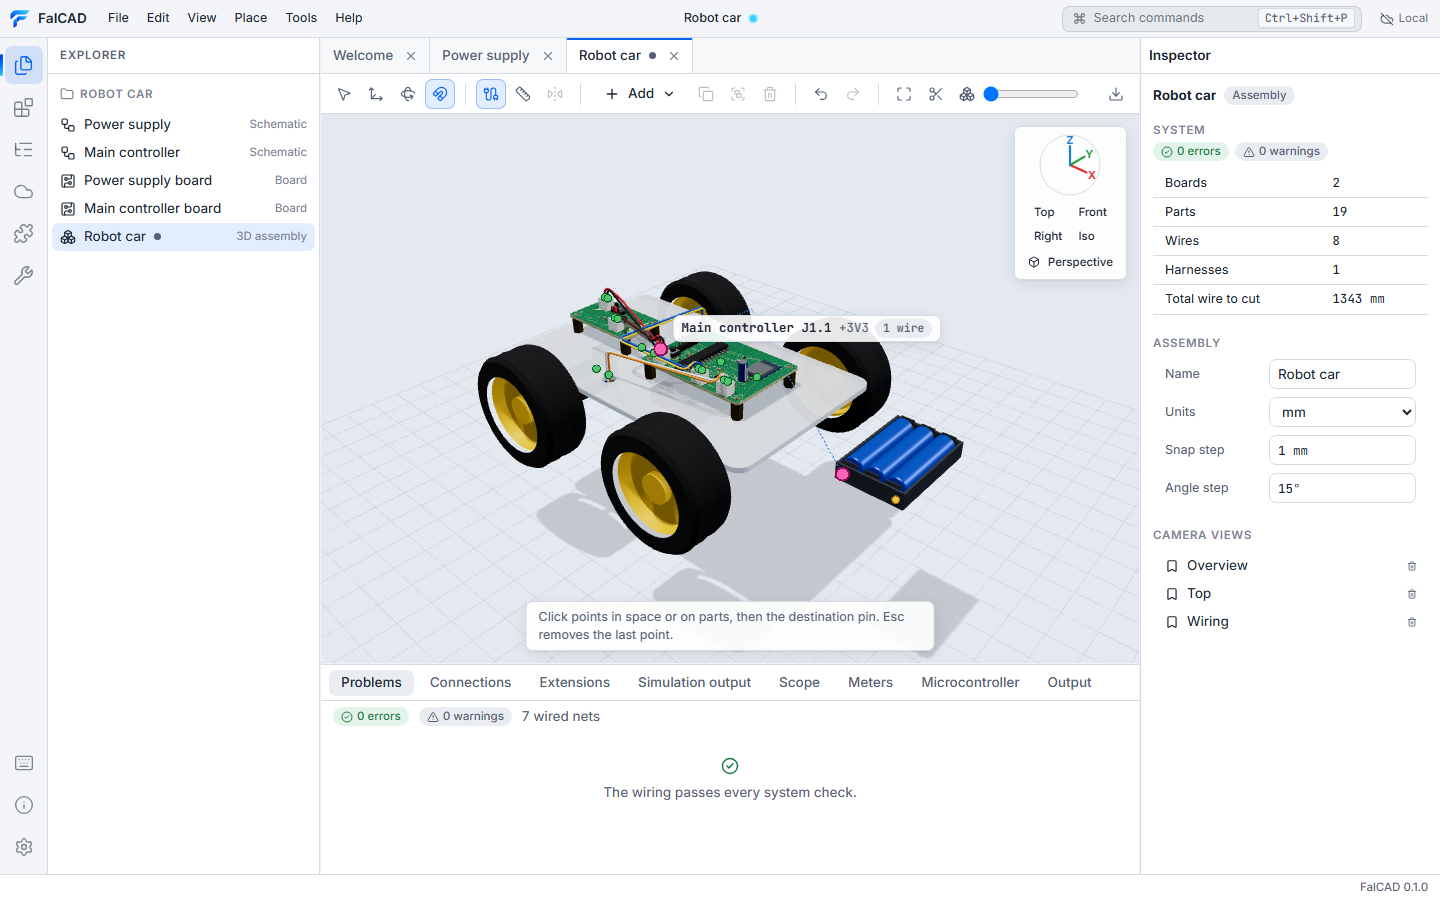Image resolution: width=1440 pixels, height=900 pixels.
Task: Select the pointer selection tool
Action: click(x=344, y=94)
